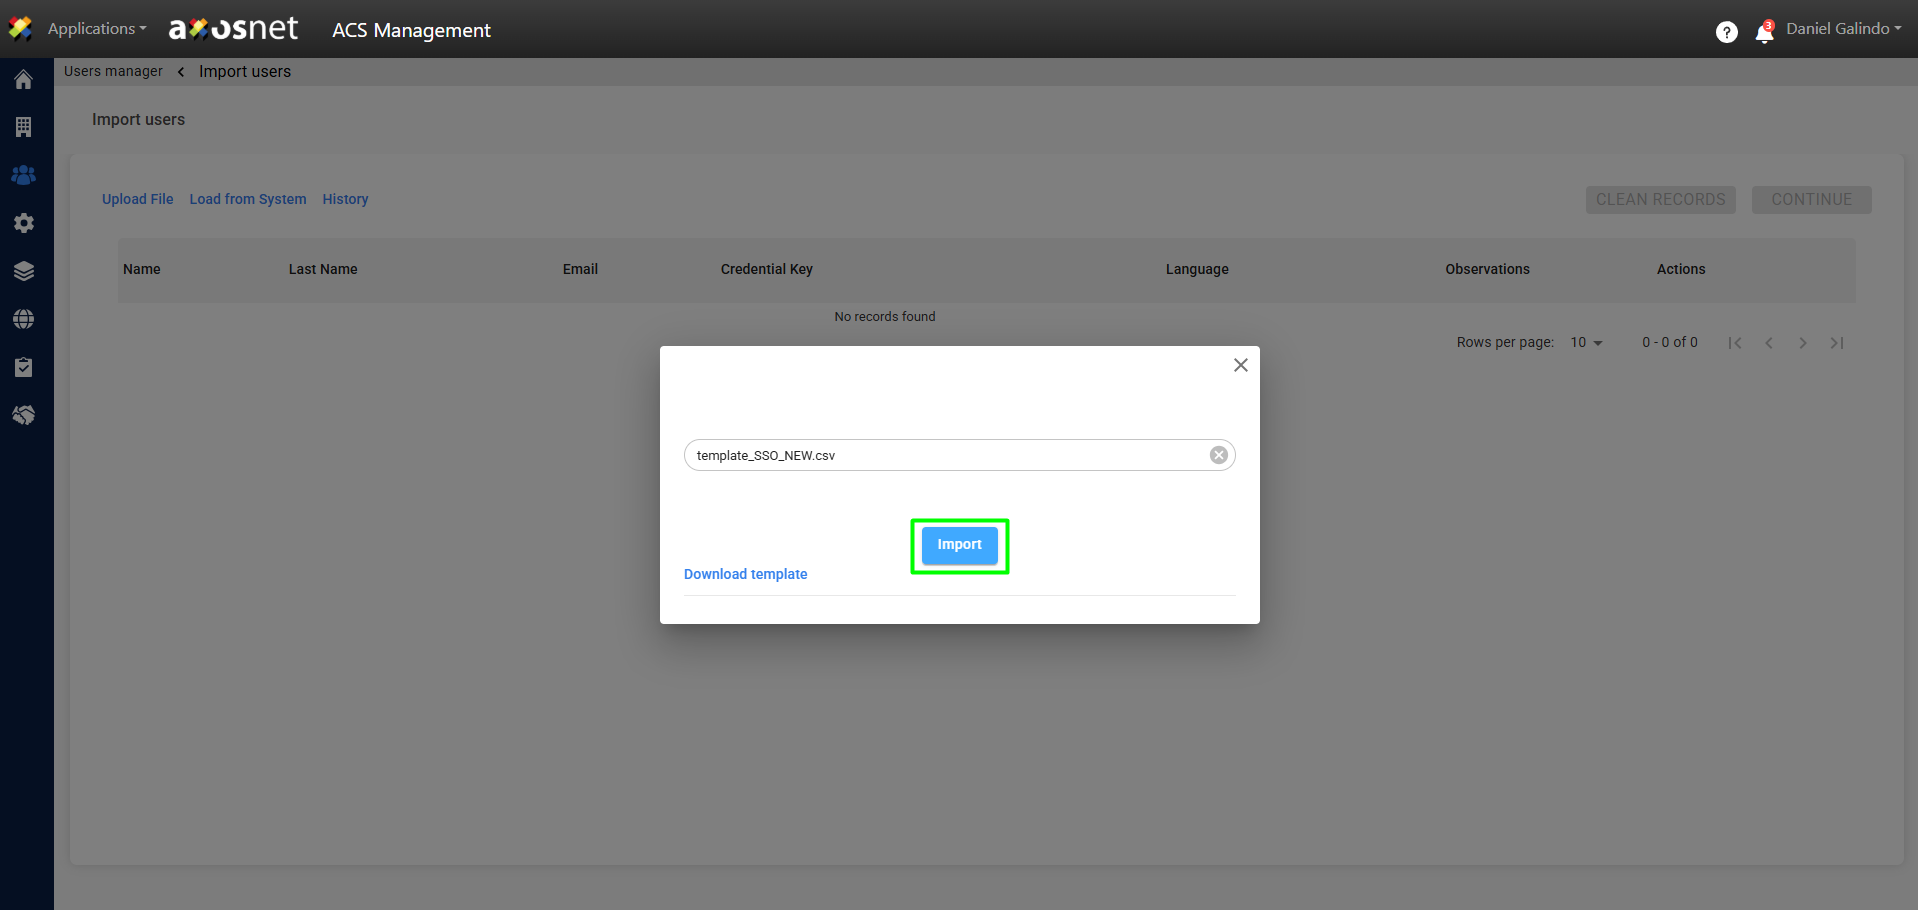Open the settings gear sidebar icon
Image resolution: width=1918 pixels, height=910 pixels.
(24, 223)
